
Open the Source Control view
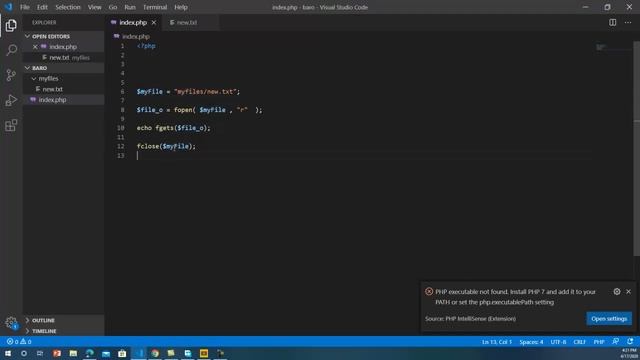point(11,75)
